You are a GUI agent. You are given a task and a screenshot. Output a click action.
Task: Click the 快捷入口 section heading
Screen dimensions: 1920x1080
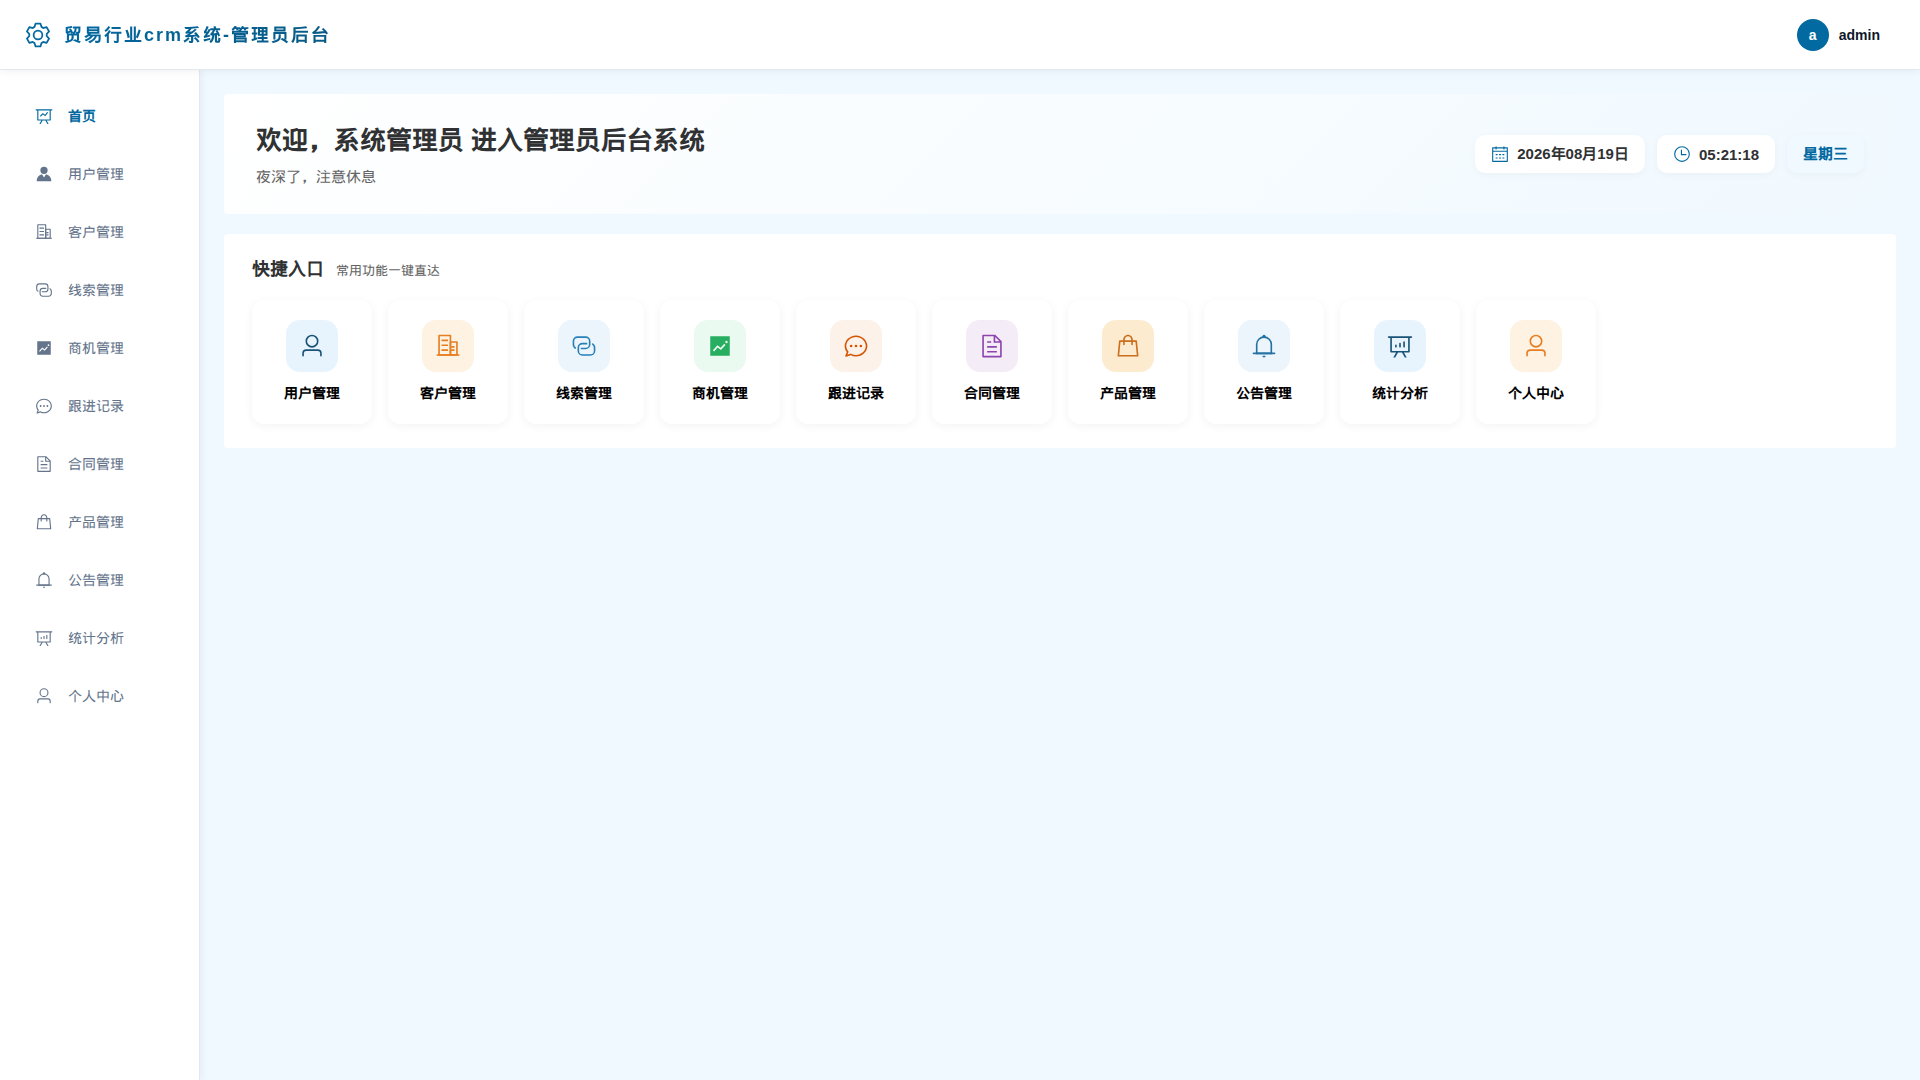(288, 269)
